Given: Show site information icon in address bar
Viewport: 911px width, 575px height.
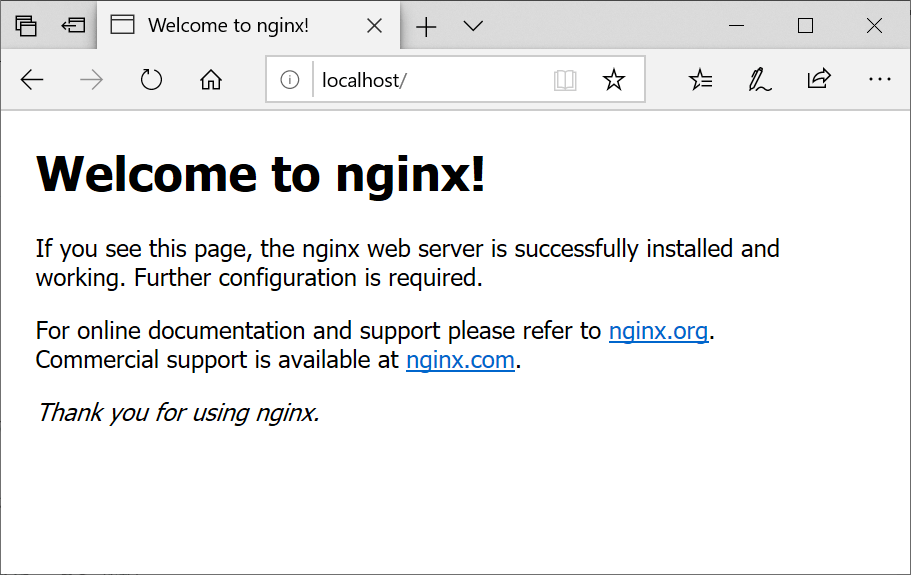Looking at the screenshot, I should [x=289, y=80].
